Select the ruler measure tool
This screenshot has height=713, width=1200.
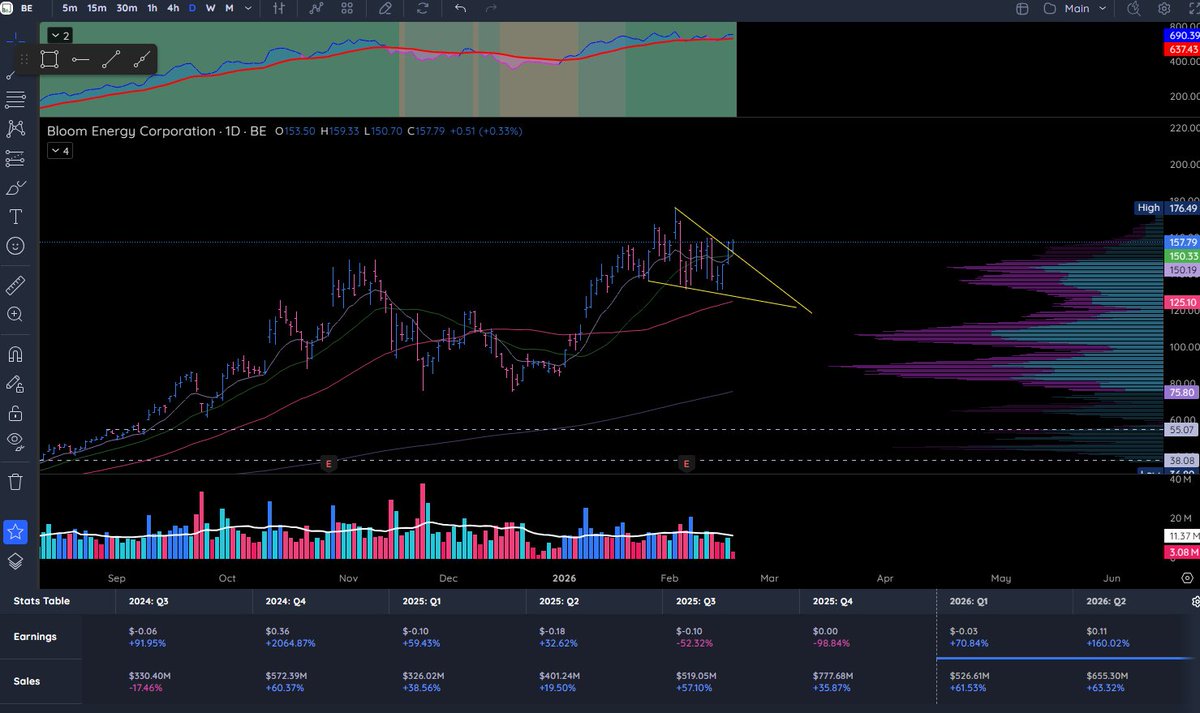(x=15, y=286)
